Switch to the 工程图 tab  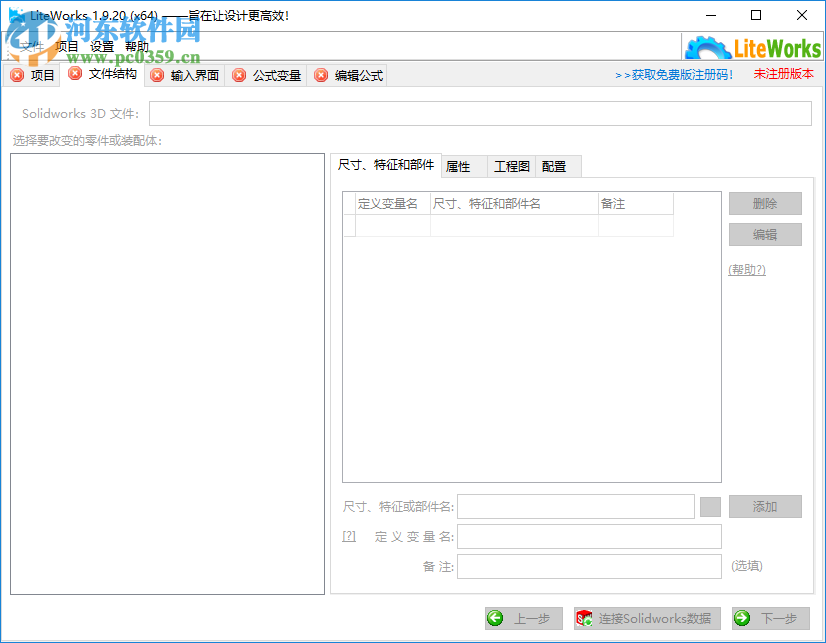[511, 166]
